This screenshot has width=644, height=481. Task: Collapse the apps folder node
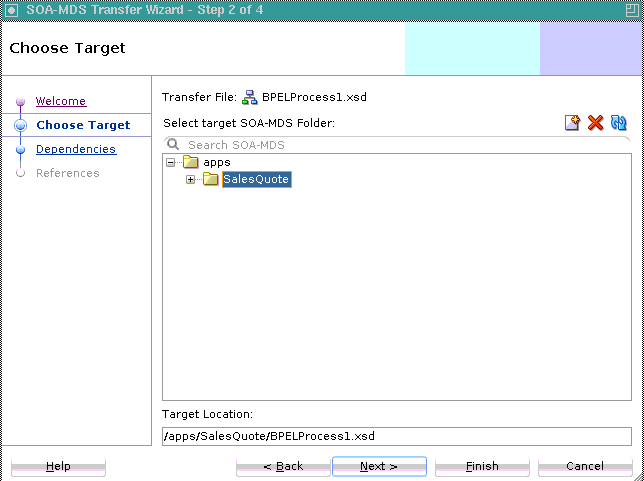pyautogui.click(x=172, y=162)
